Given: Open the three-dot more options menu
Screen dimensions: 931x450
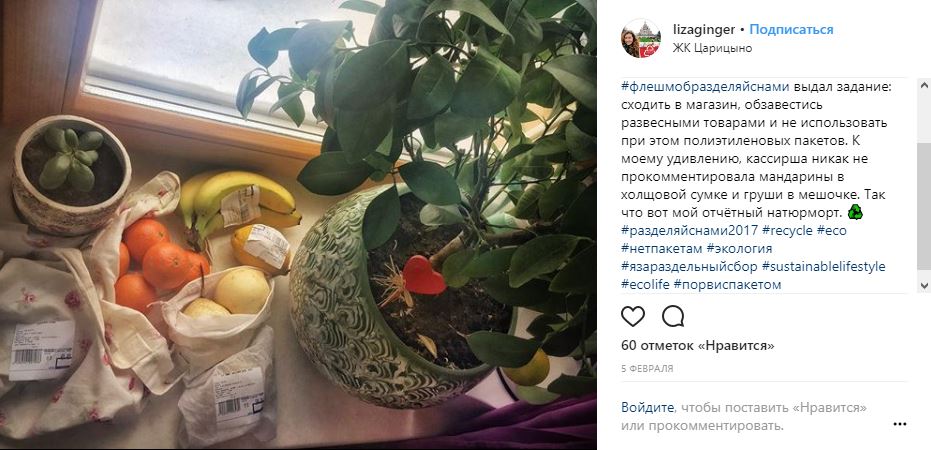Looking at the screenshot, I should (900, 424).
